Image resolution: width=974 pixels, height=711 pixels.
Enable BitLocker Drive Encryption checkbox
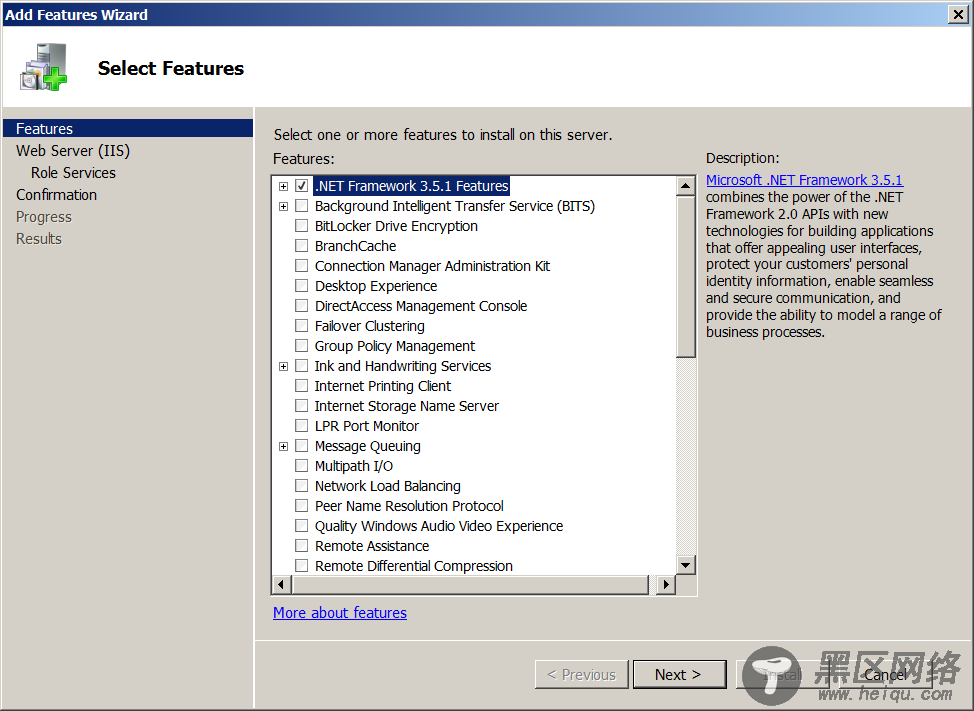pyautogui.click(x=301, y=225)
